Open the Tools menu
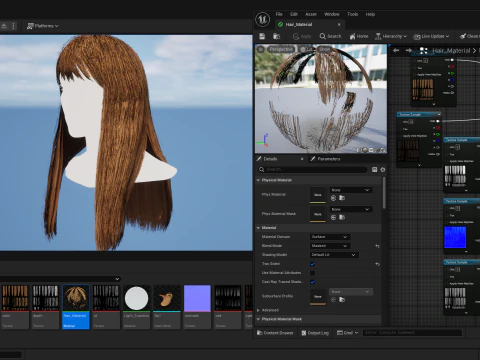The image size is (480, 360). click(x=352, y=14)
